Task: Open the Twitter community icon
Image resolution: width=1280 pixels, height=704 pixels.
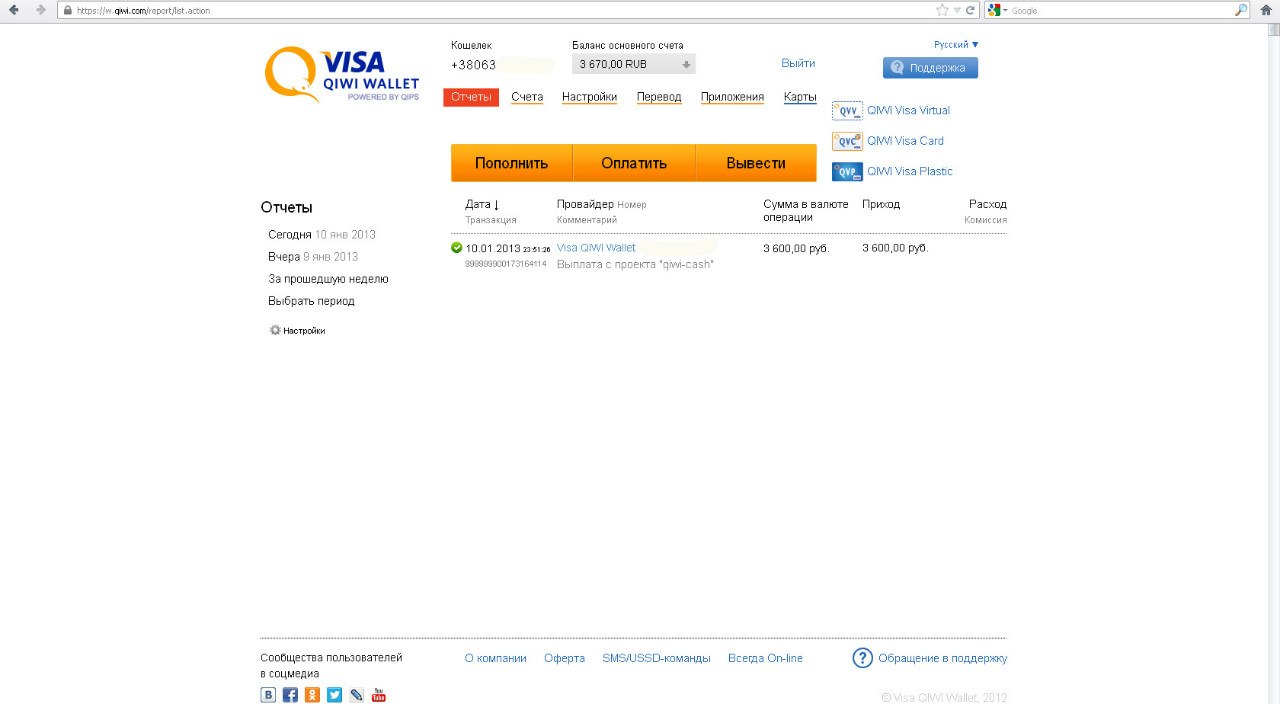Action: 334,695
